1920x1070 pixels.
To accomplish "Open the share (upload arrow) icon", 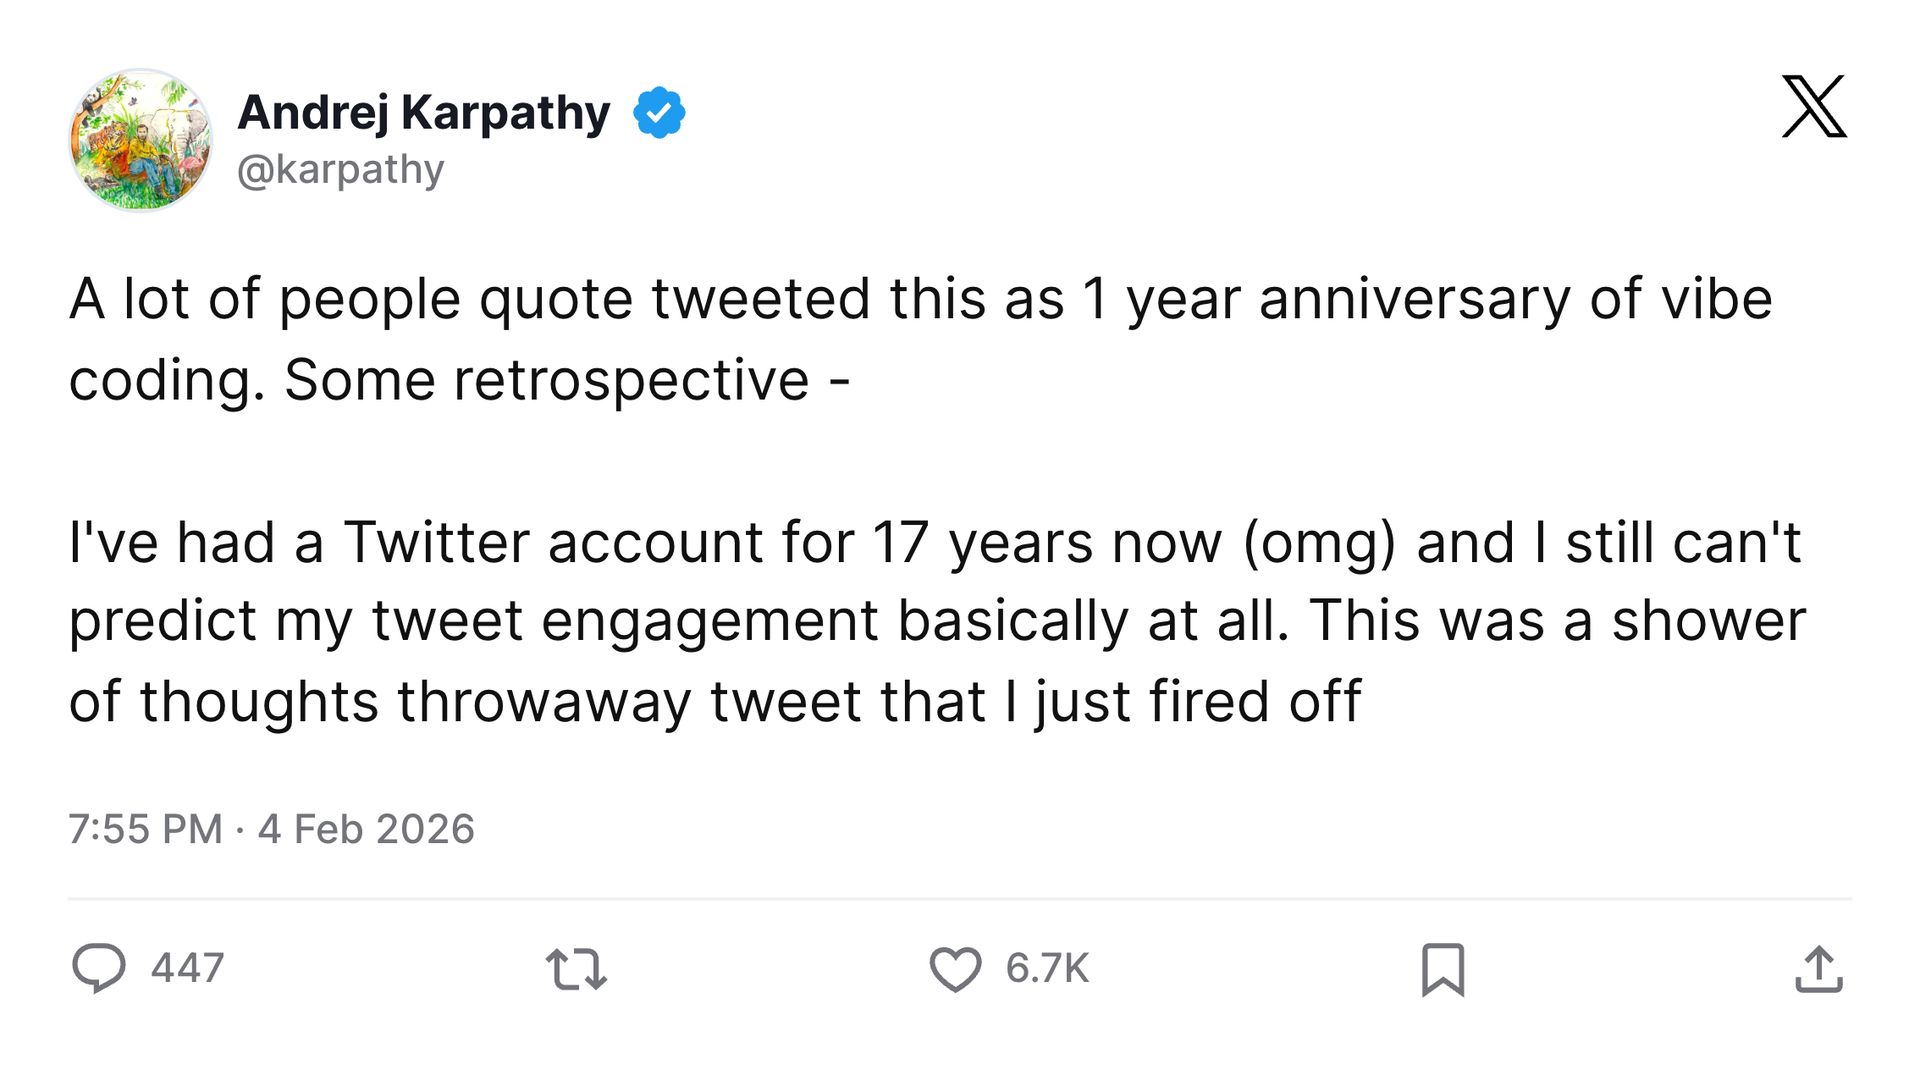I will click(1818, 969).
